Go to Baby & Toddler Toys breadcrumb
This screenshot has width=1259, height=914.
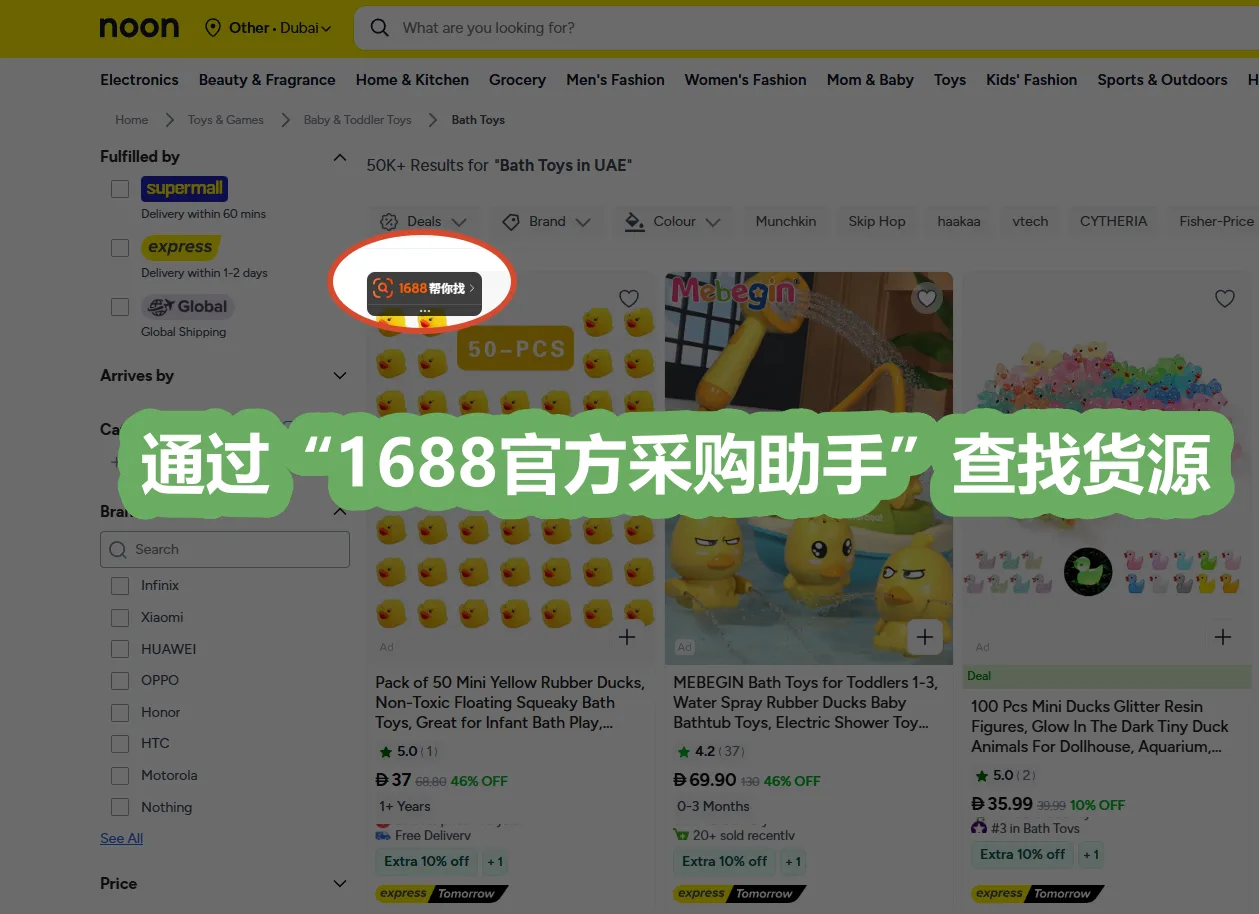(x=358, y=120)
